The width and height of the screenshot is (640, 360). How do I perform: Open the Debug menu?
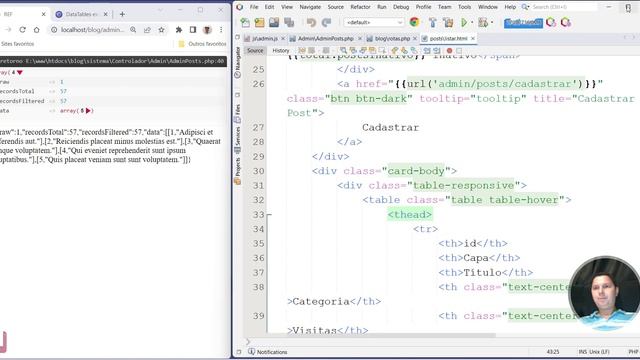[401, 7]
